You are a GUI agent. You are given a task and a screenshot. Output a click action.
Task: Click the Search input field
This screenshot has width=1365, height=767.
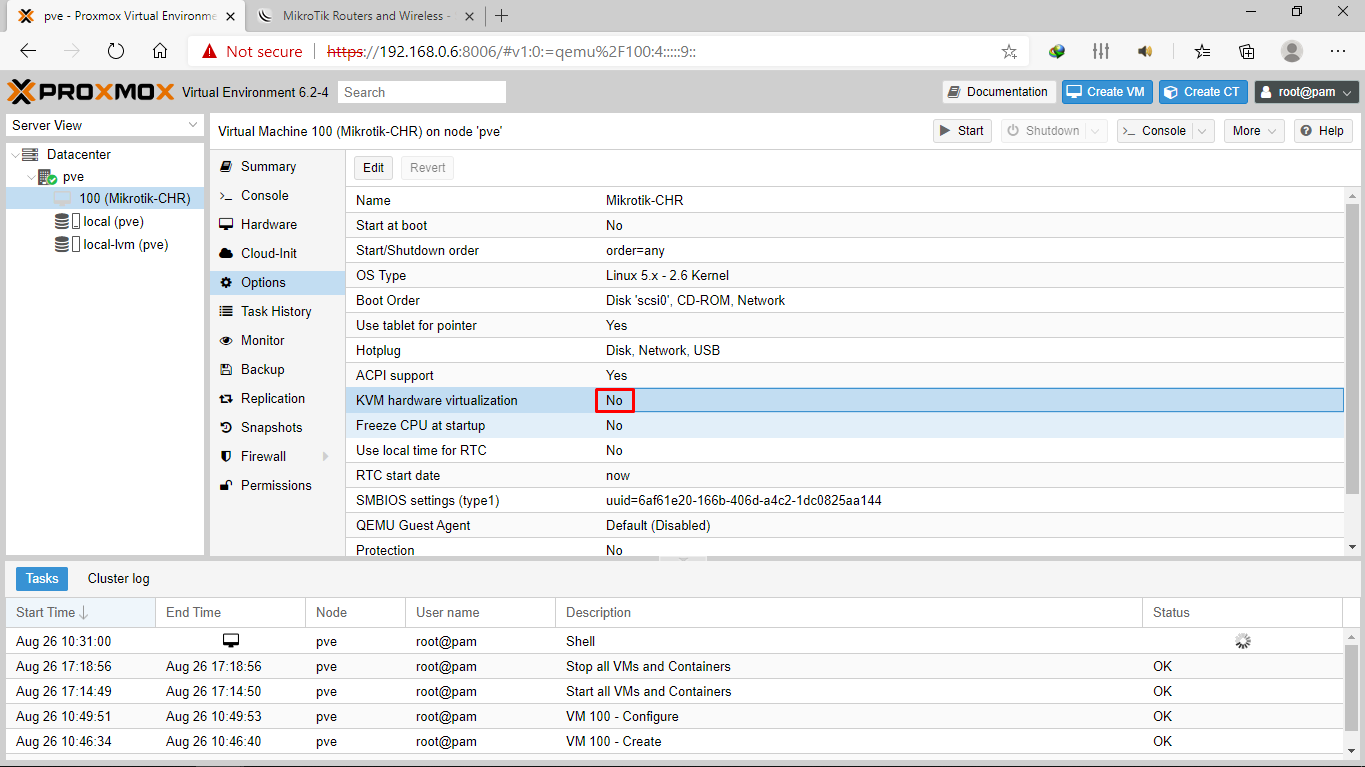(x=421, y=91)
